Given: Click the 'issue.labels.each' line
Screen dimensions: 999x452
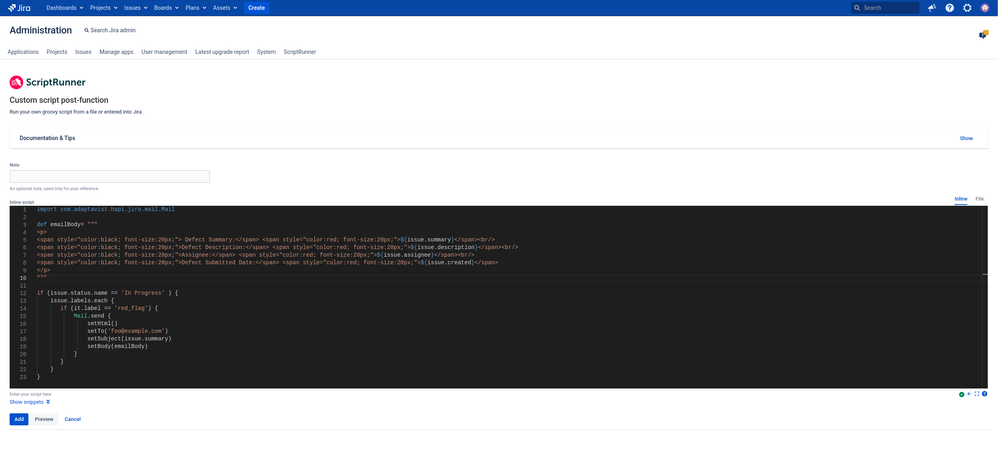Looking at the screenshot, I should [82, 301].
